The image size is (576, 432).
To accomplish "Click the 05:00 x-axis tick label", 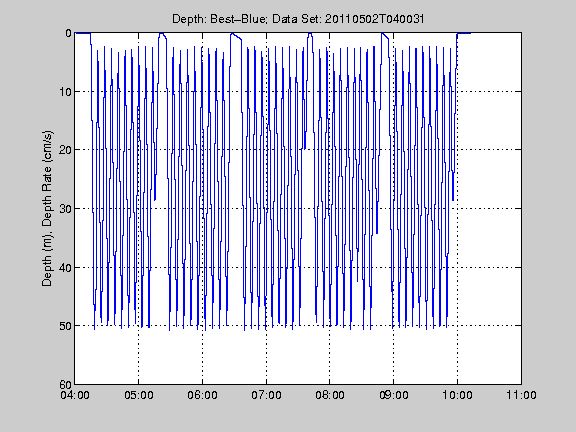I will (138, 395).
